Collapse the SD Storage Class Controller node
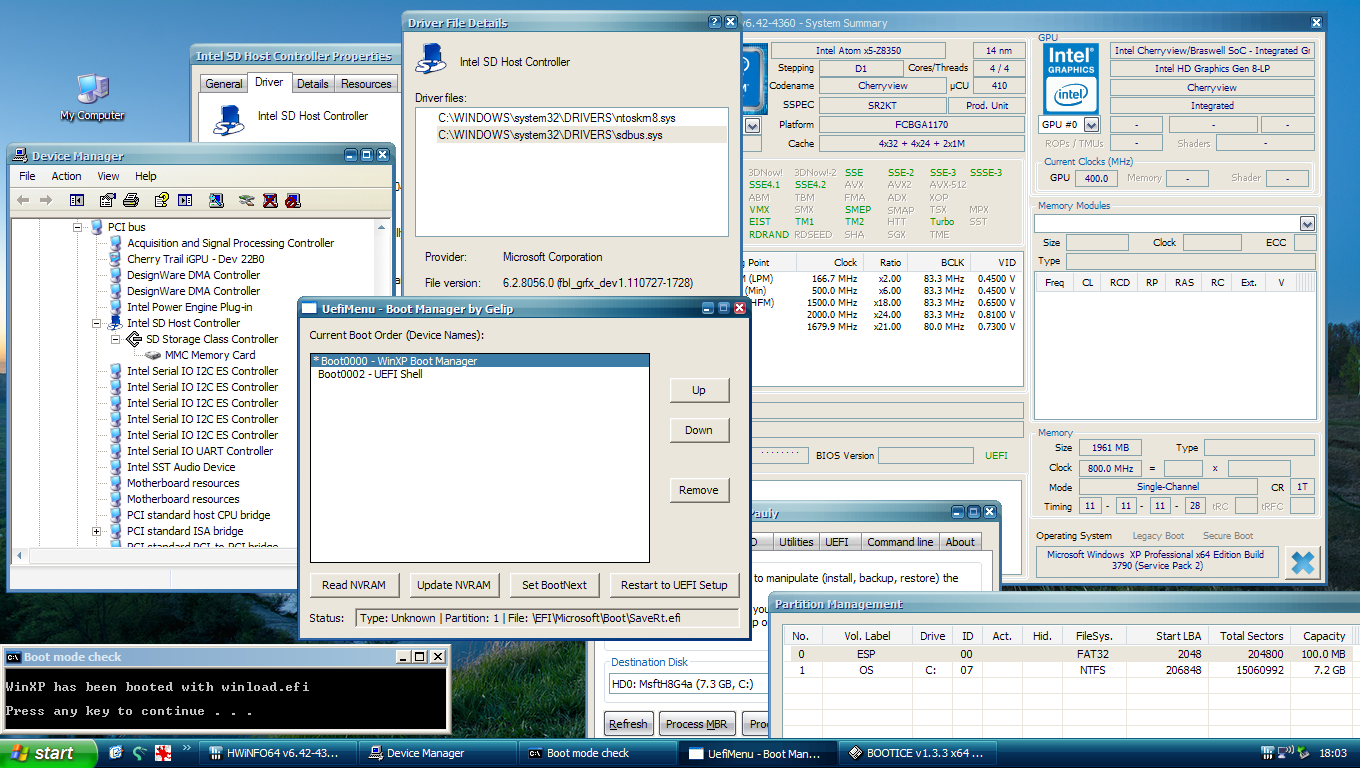Image resolution: width=1360 pixels, height=768 pixels. [116, 339]
